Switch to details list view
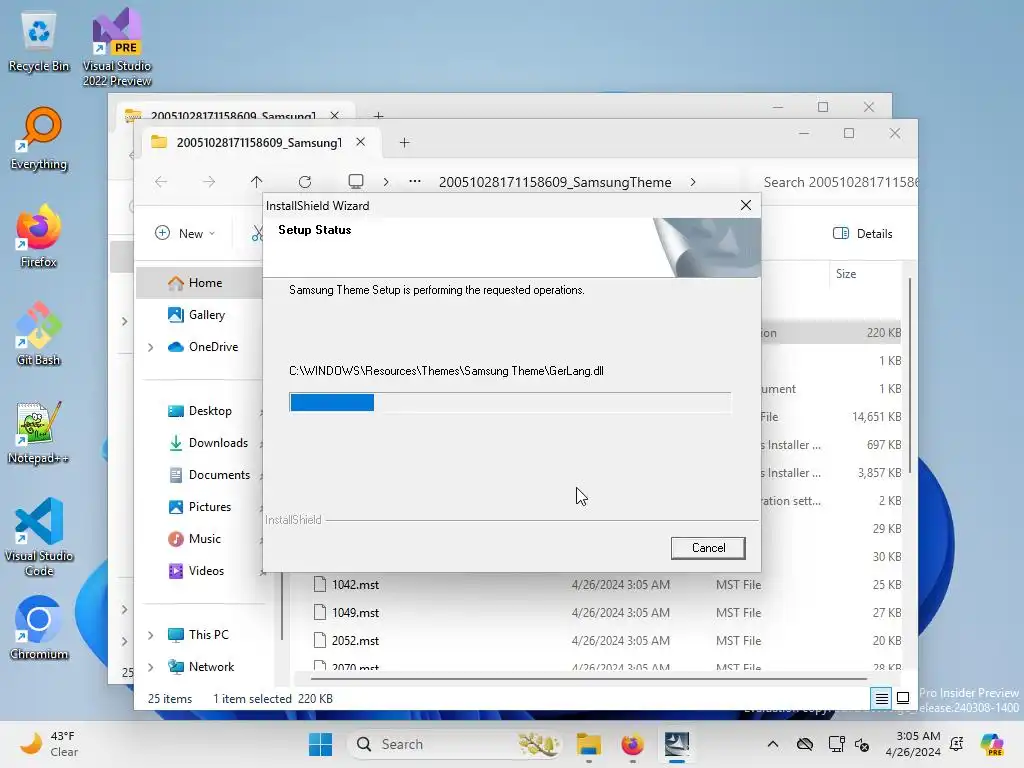This screenshot has height=768, width=1024. click(881, 698)
